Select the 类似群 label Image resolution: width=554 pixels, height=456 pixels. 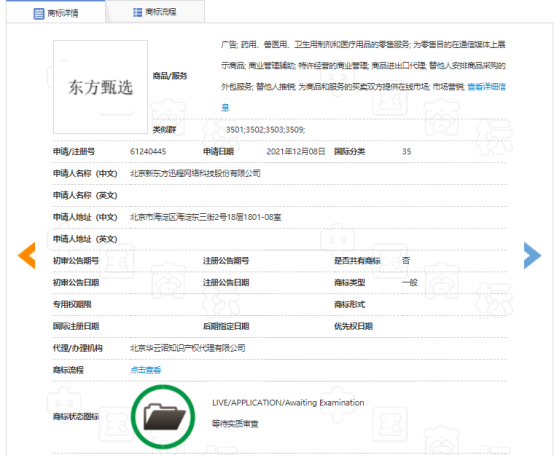point(164,130)
